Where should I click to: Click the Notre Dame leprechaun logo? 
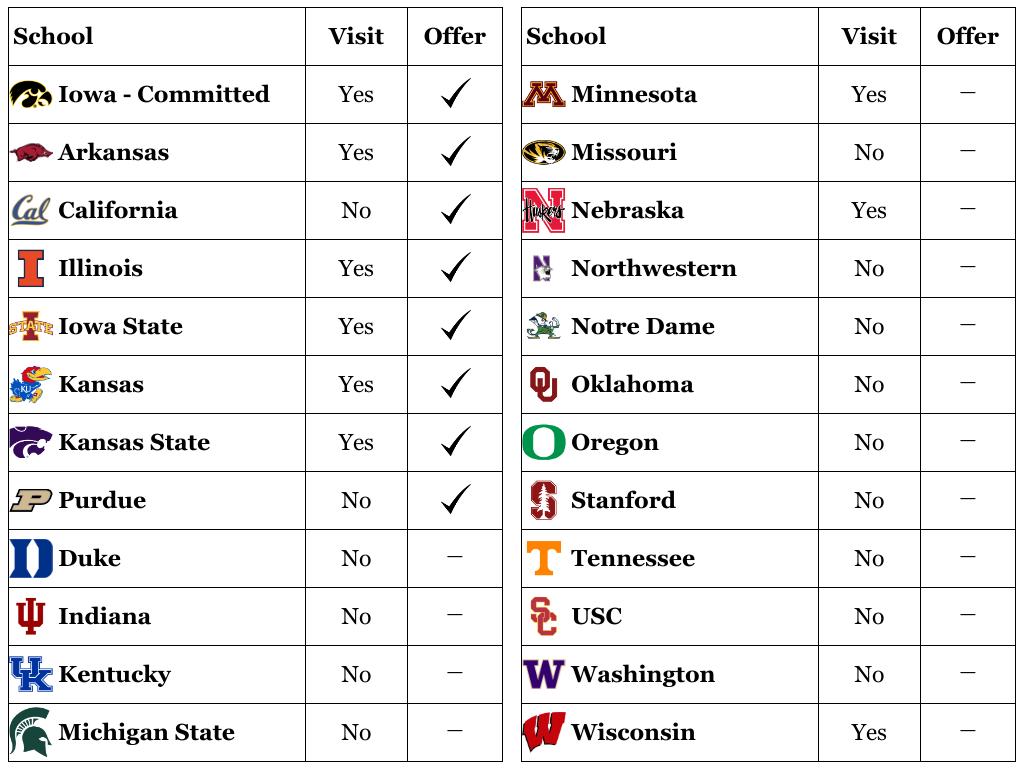544,327
